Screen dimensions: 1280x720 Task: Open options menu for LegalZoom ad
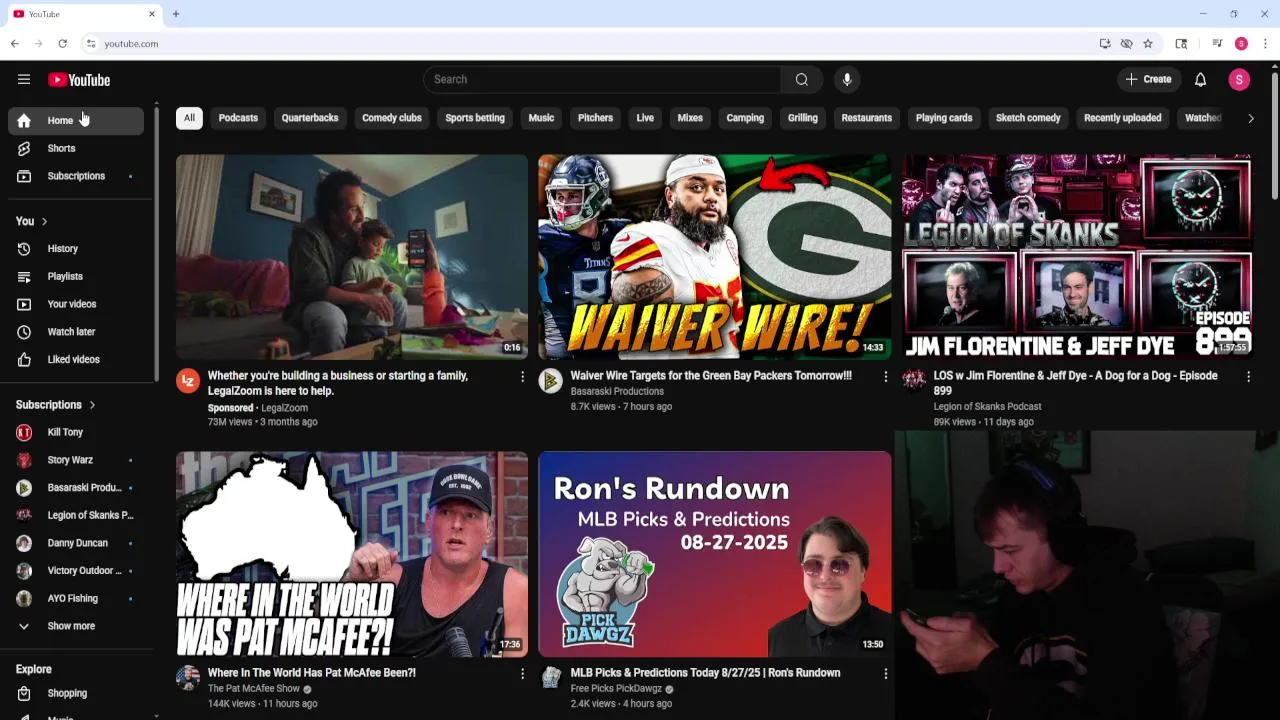[x=522, y=377]
